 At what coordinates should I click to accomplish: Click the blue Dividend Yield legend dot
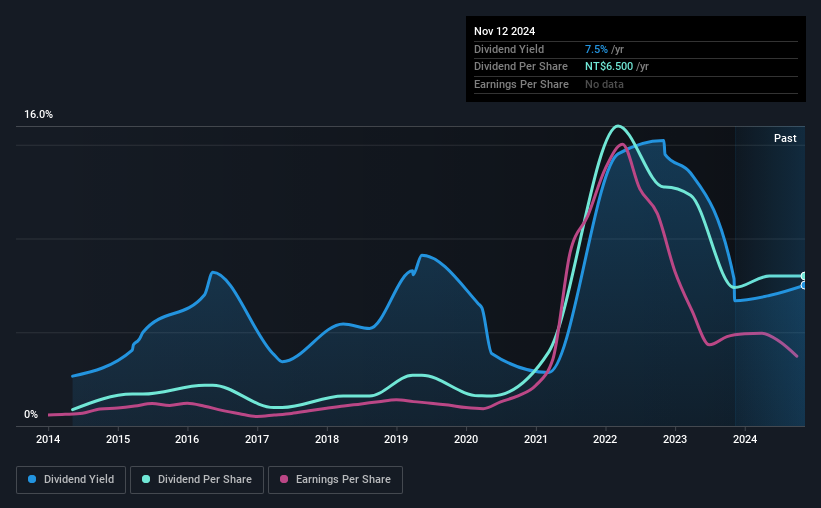pyautogui.click(x=32, y=479)
